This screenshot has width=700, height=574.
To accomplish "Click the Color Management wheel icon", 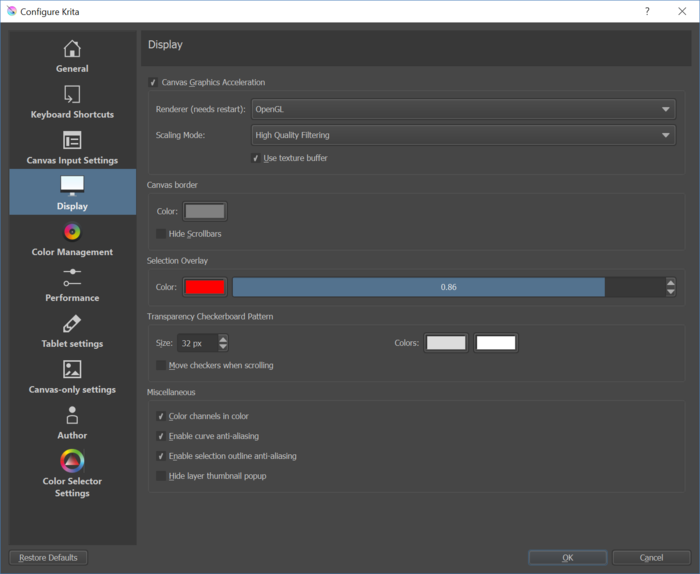I will tap(72, 232).
